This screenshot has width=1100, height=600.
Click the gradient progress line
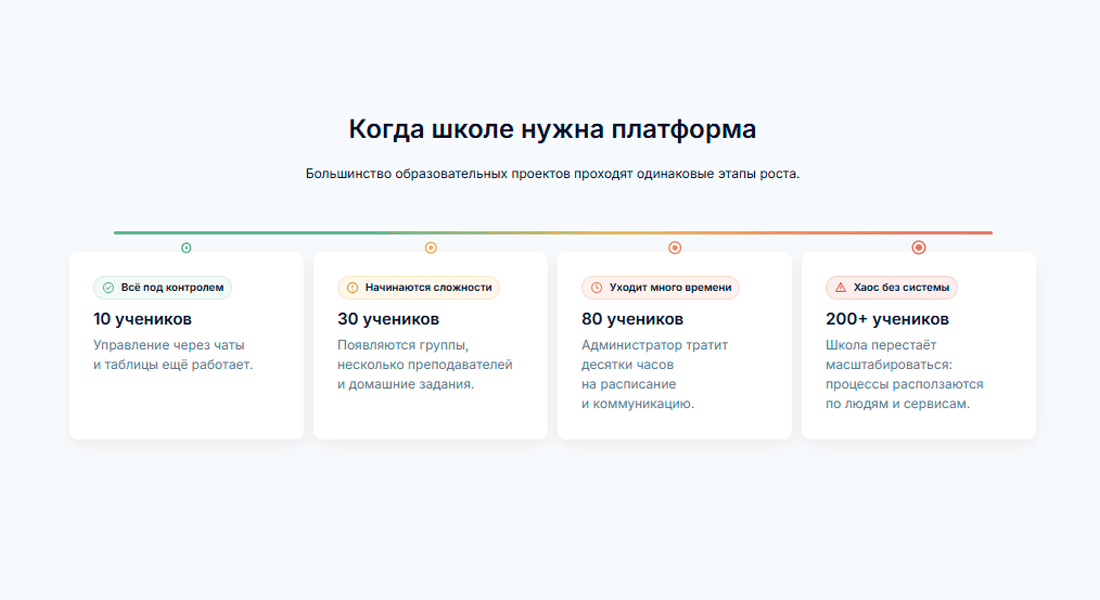point(553,232)
